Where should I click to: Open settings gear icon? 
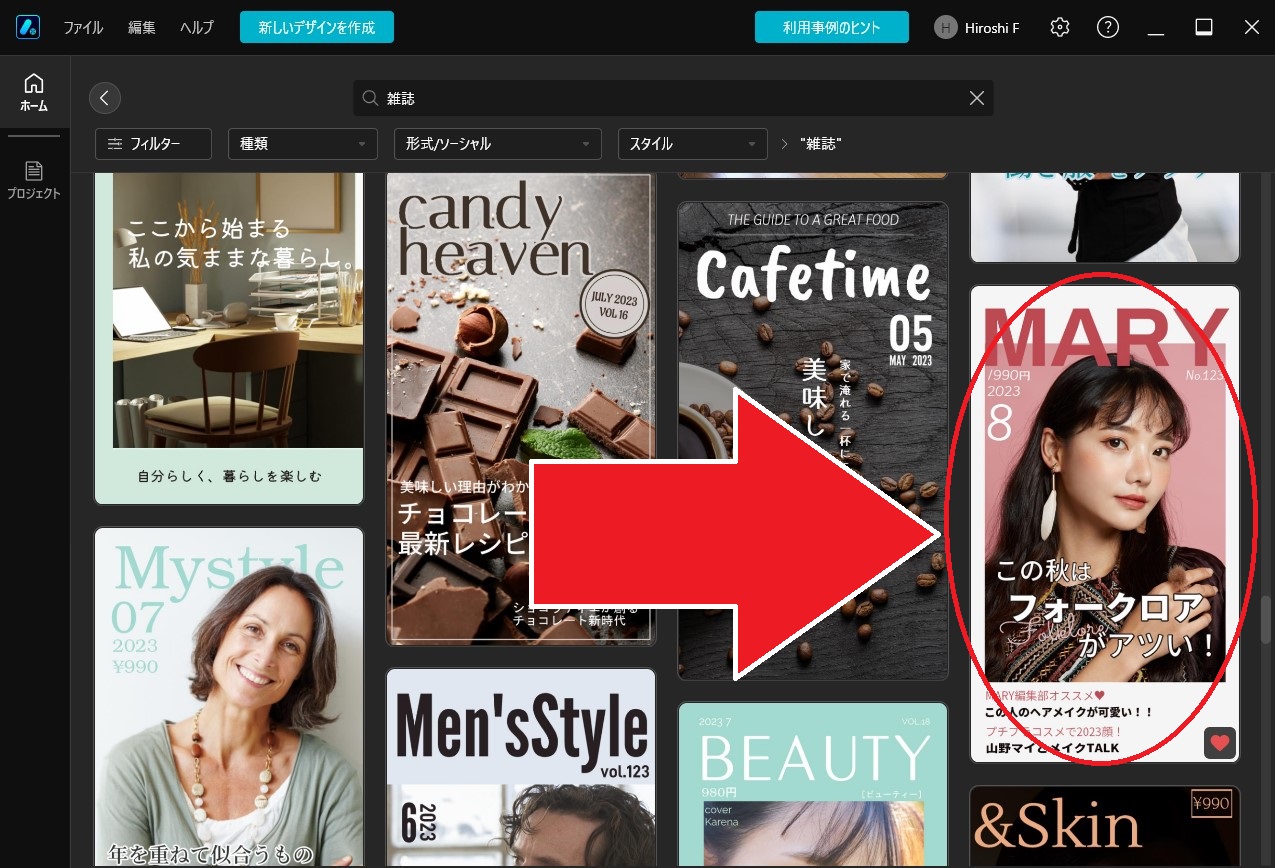point(1060,27)
